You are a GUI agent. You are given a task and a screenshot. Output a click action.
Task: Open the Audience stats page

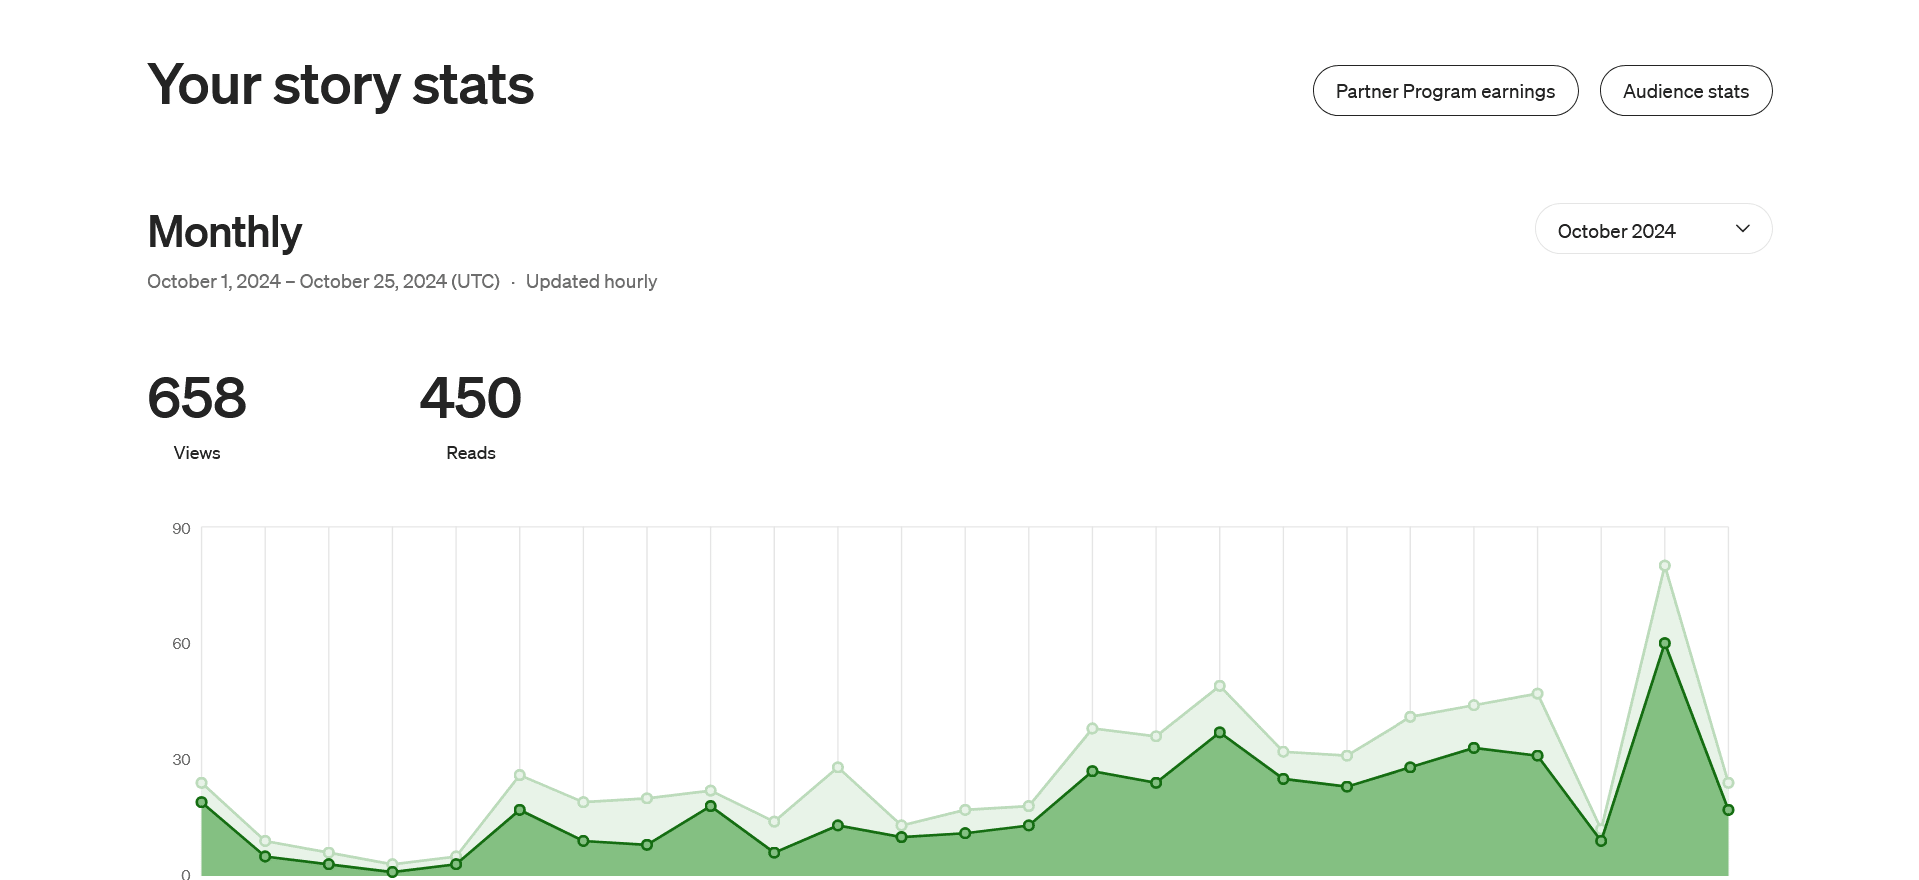pos(1686,91)
